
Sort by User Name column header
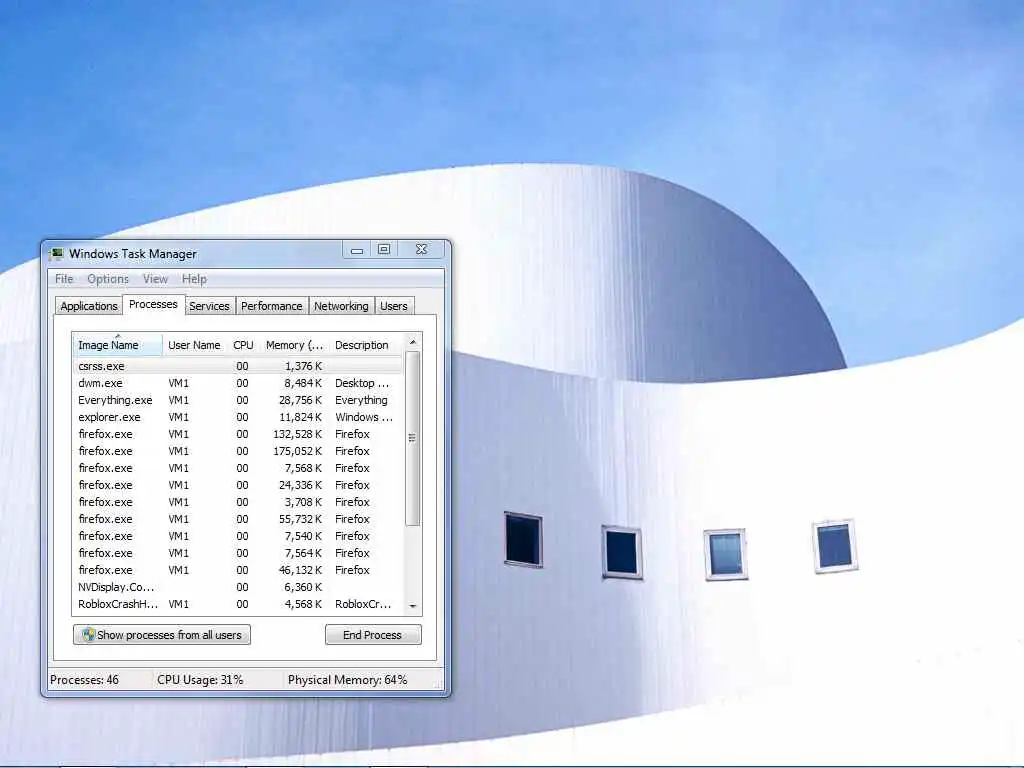[194, 345]
